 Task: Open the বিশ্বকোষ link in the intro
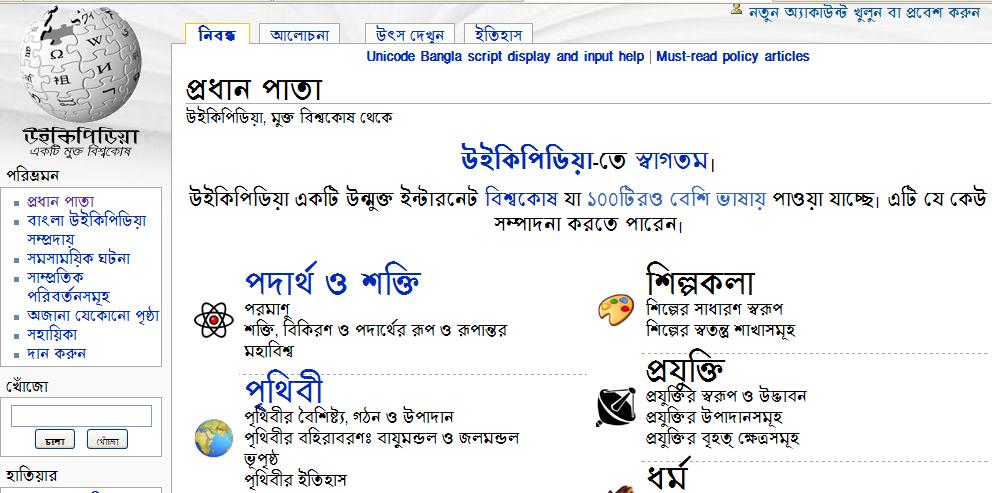(521, 199)
